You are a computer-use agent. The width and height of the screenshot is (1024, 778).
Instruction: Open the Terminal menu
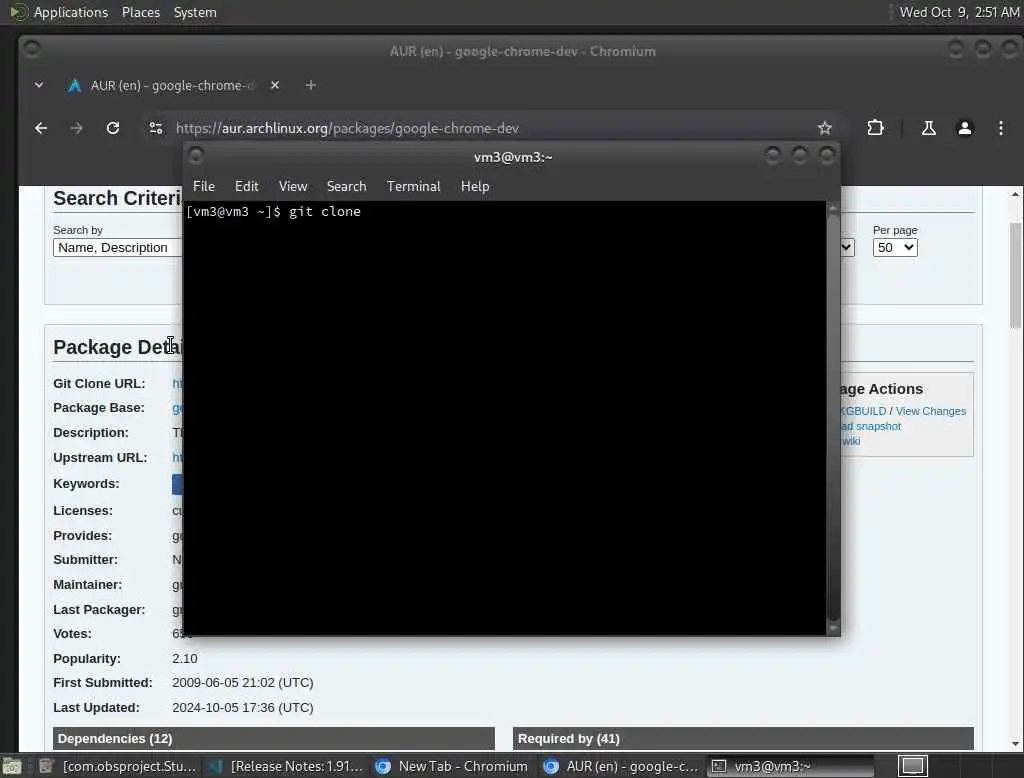413,186
